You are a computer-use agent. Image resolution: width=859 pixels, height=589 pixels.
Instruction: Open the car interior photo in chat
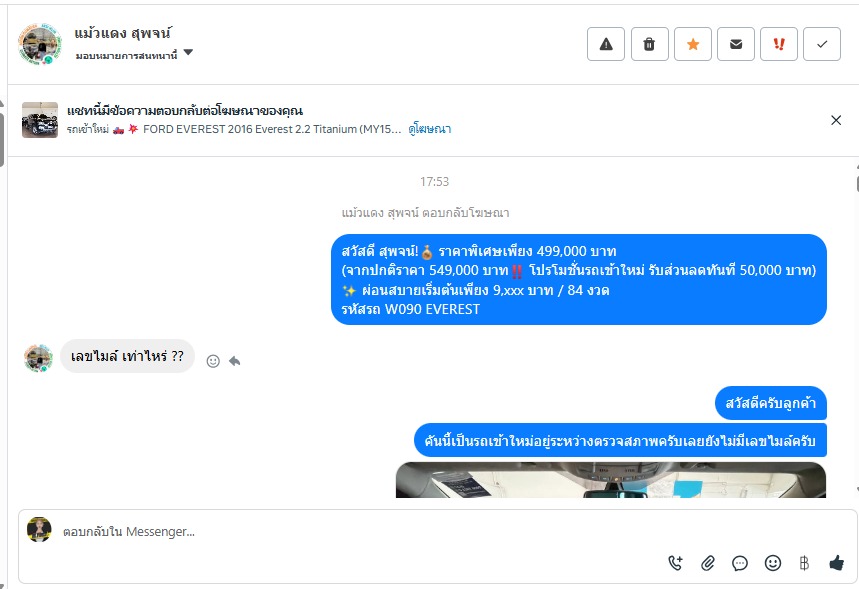[611, 480]
